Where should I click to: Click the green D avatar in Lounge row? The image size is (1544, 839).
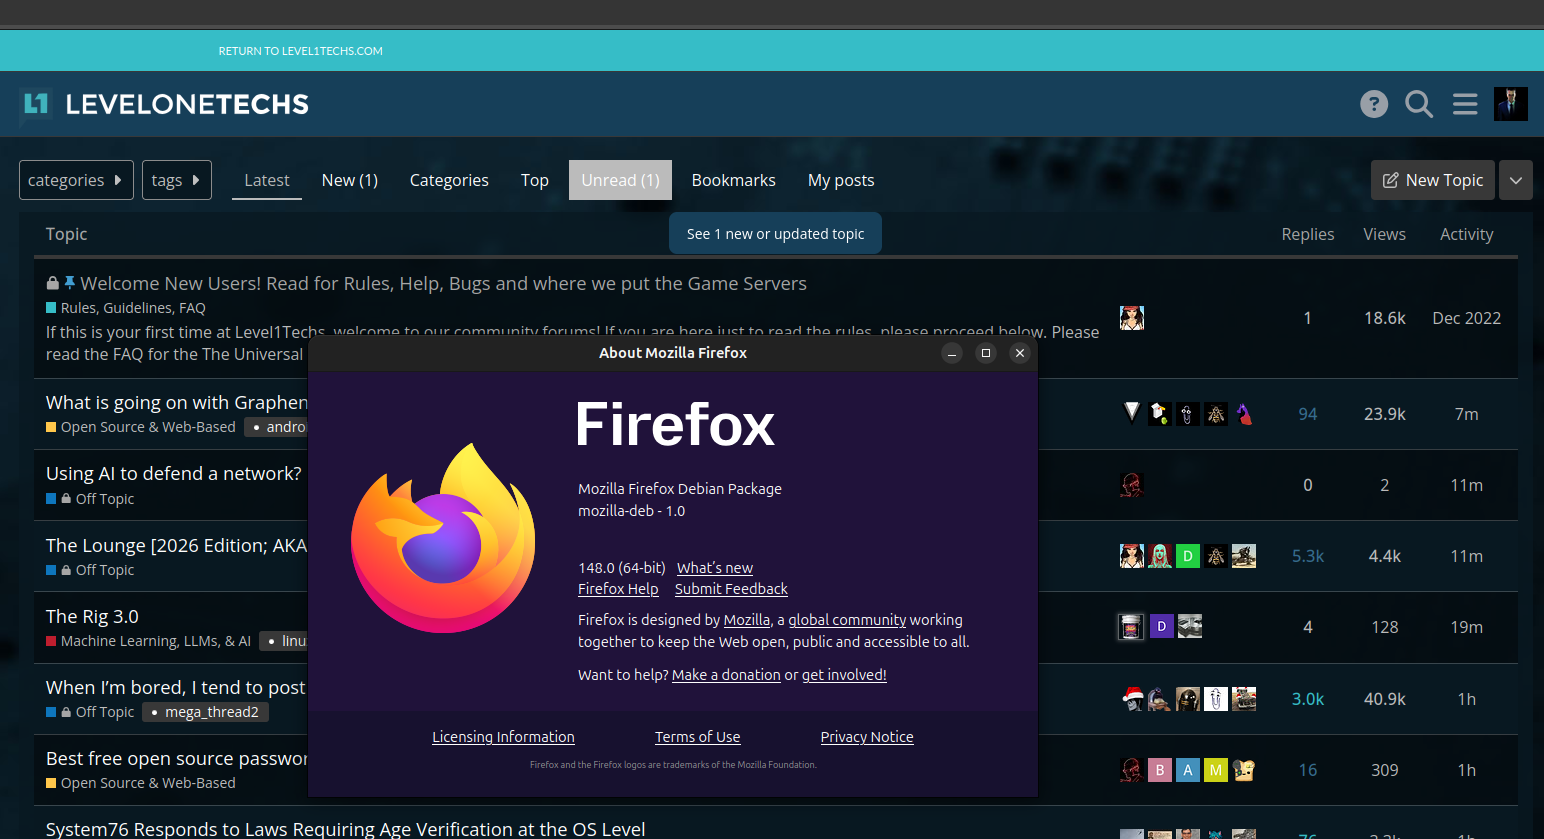[x=1187, y=556]
